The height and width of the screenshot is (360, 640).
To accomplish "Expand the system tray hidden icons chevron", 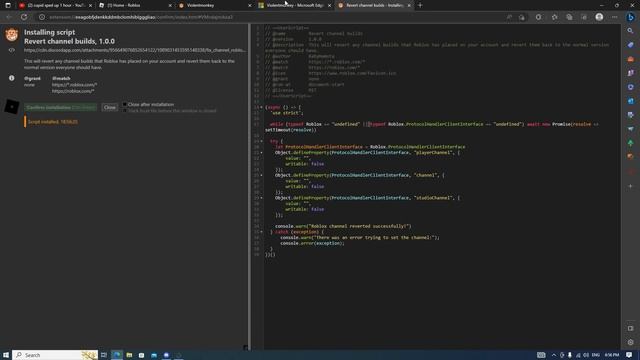I will coord(554,355).
